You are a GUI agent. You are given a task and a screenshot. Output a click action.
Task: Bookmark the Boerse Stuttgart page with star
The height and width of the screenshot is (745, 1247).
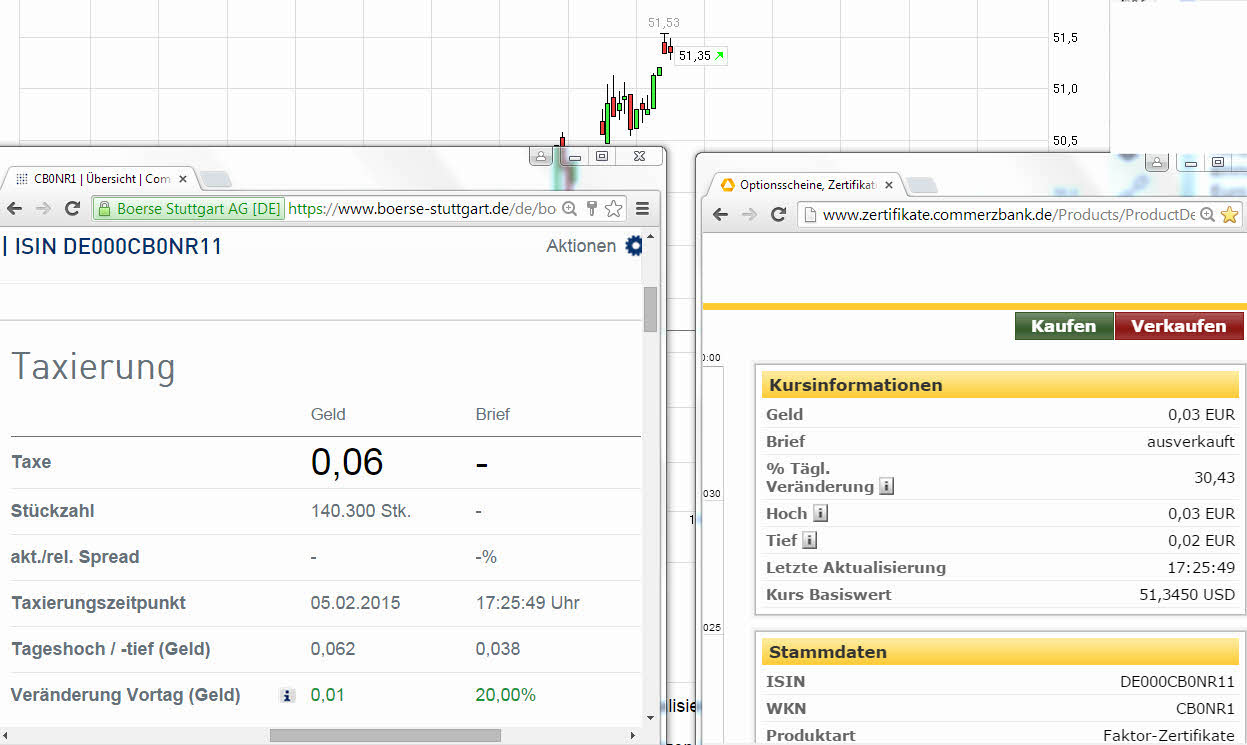[613, 208]
